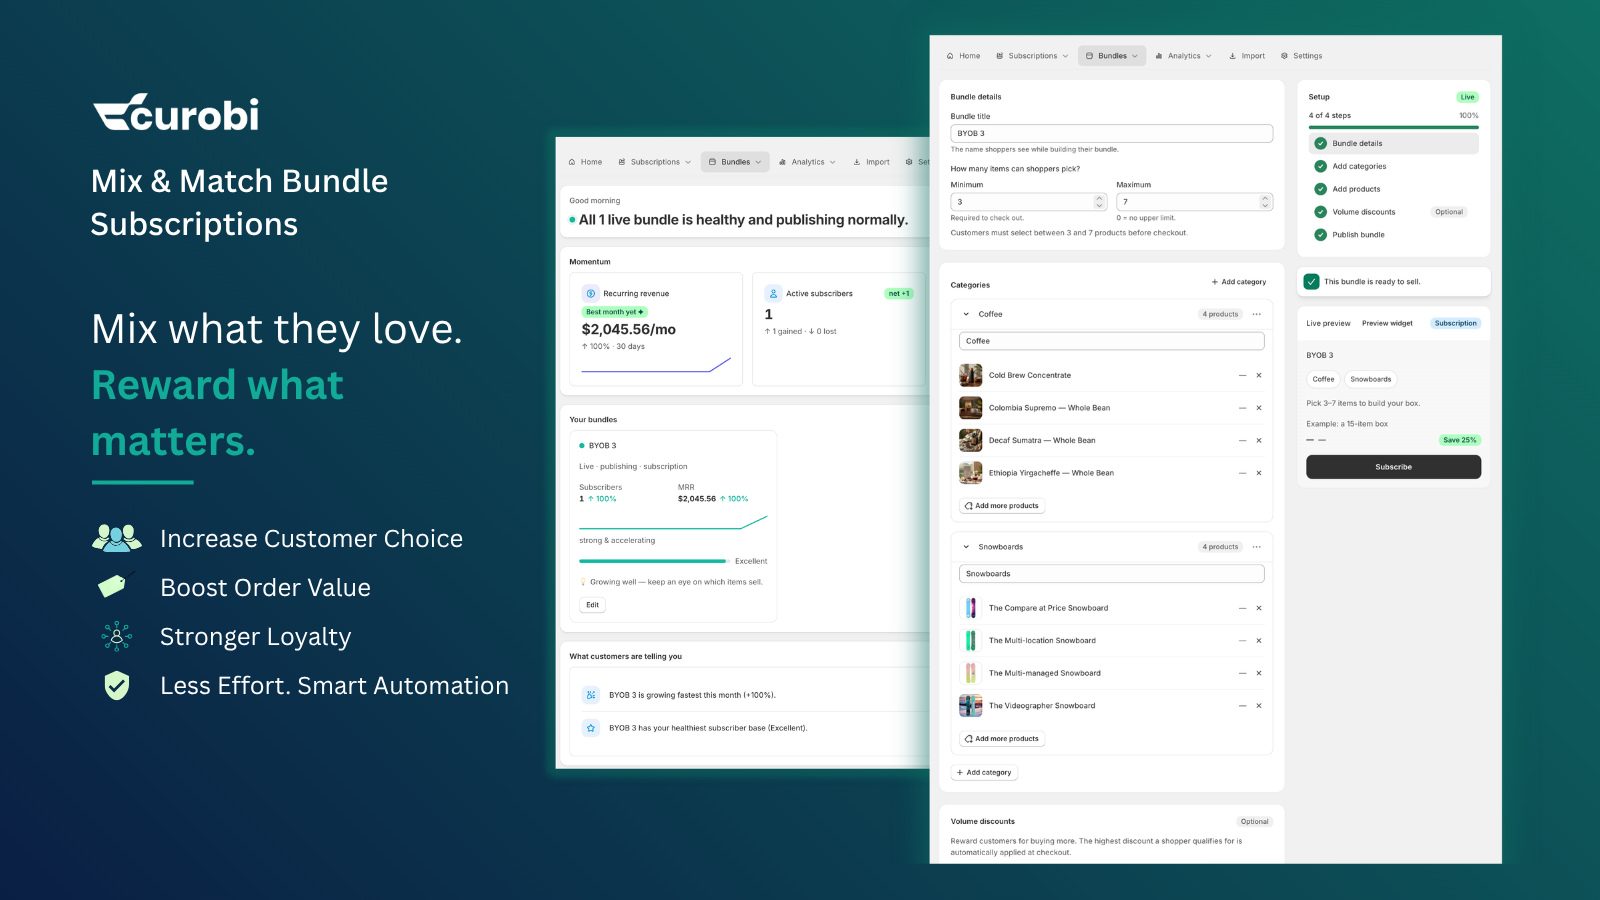
Task: Click the Cold Brew Concentrate product thumbnail
Action: pyautogui.click(x=970, y=376)
